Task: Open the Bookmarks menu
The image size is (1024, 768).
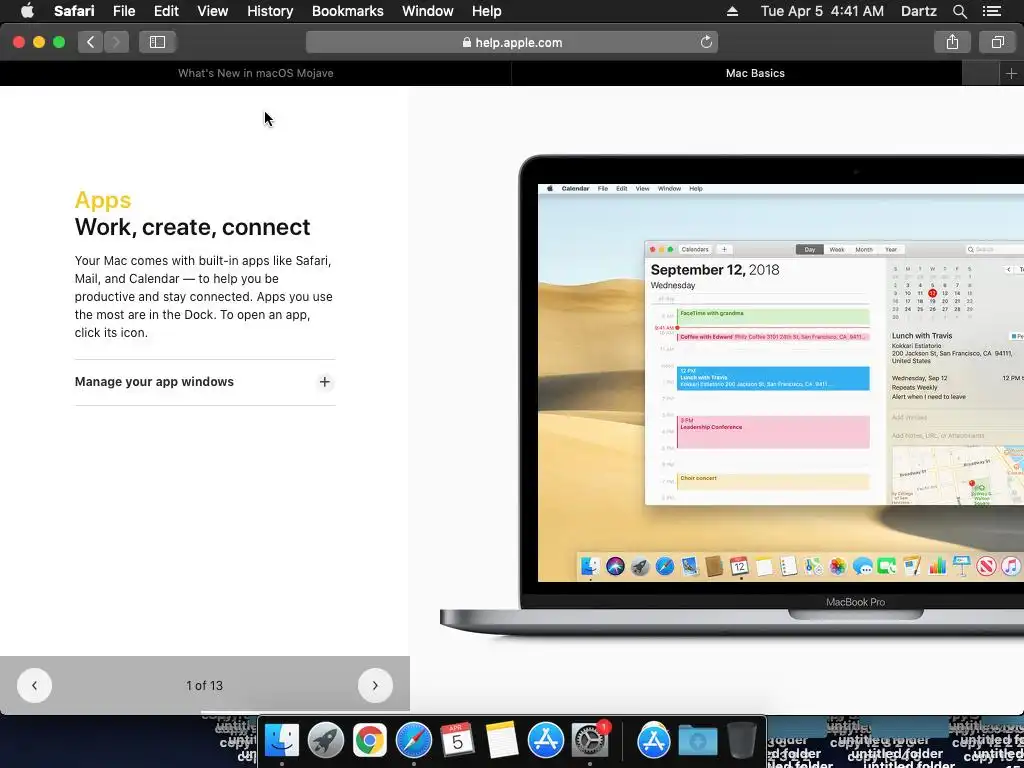Action: (x=347, y=11)
